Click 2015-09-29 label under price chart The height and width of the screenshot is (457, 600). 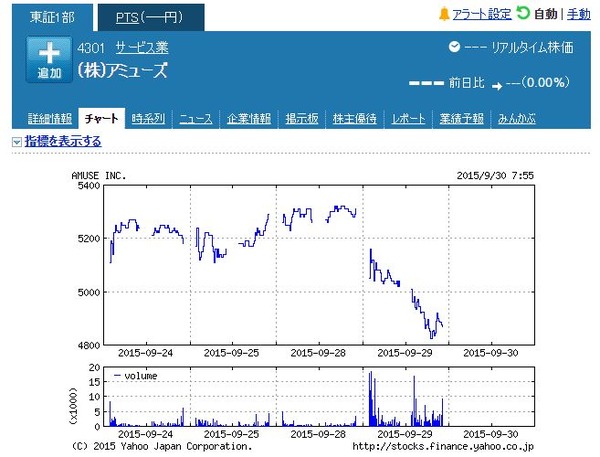click(x=405, y=353)
